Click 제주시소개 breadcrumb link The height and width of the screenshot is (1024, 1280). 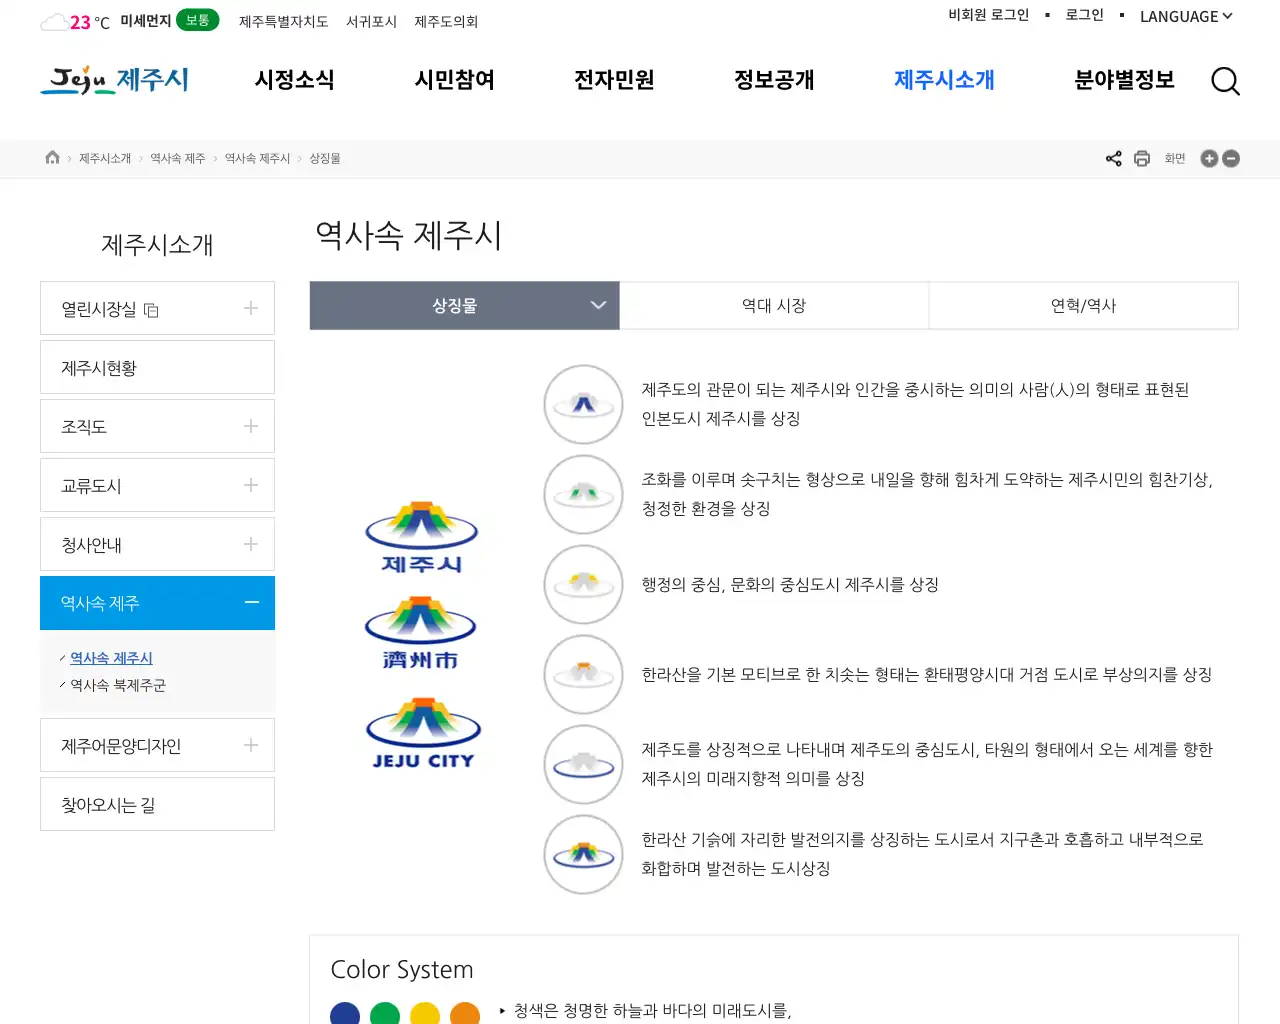(105, 158)
